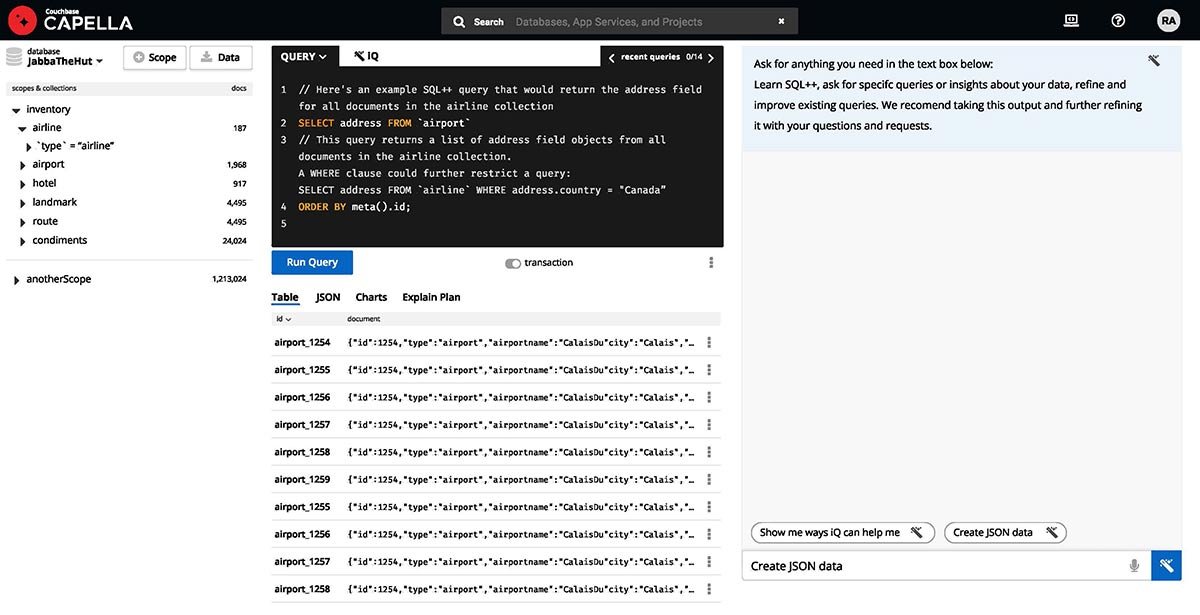Click the Run Query button
This screenshot has width=1200, height=615.
(x=311, y=261)
